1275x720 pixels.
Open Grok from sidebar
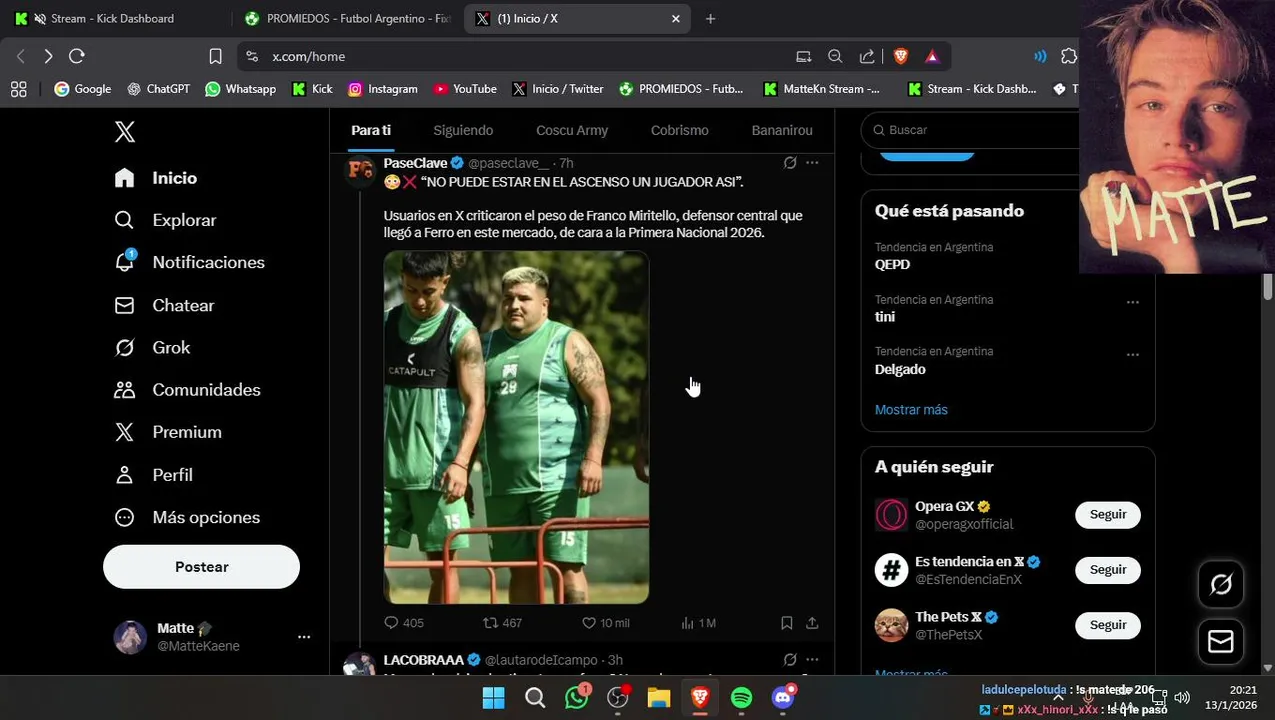tap(152, 347)
